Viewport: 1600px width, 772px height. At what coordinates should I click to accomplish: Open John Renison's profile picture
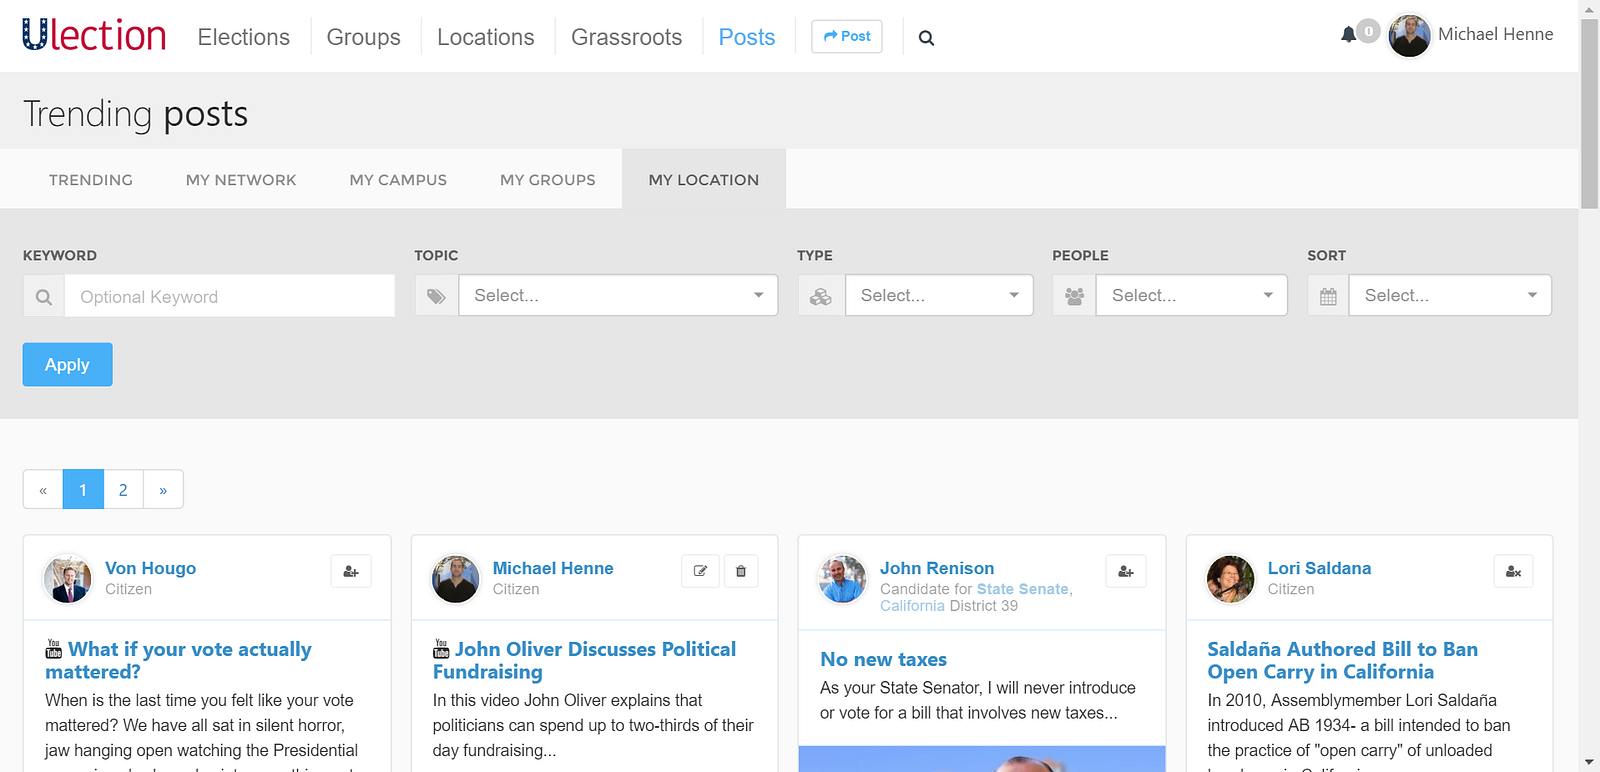point(843,579)
